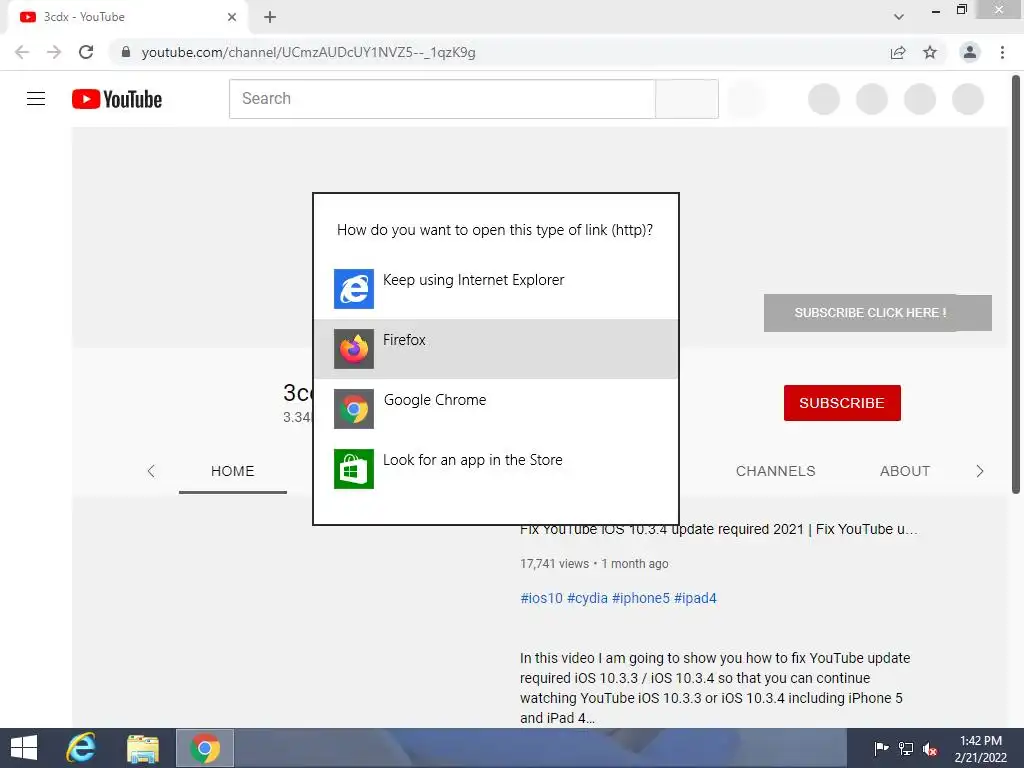
Task: Open File Explorer from the taskbar
Action: point(143,748)
